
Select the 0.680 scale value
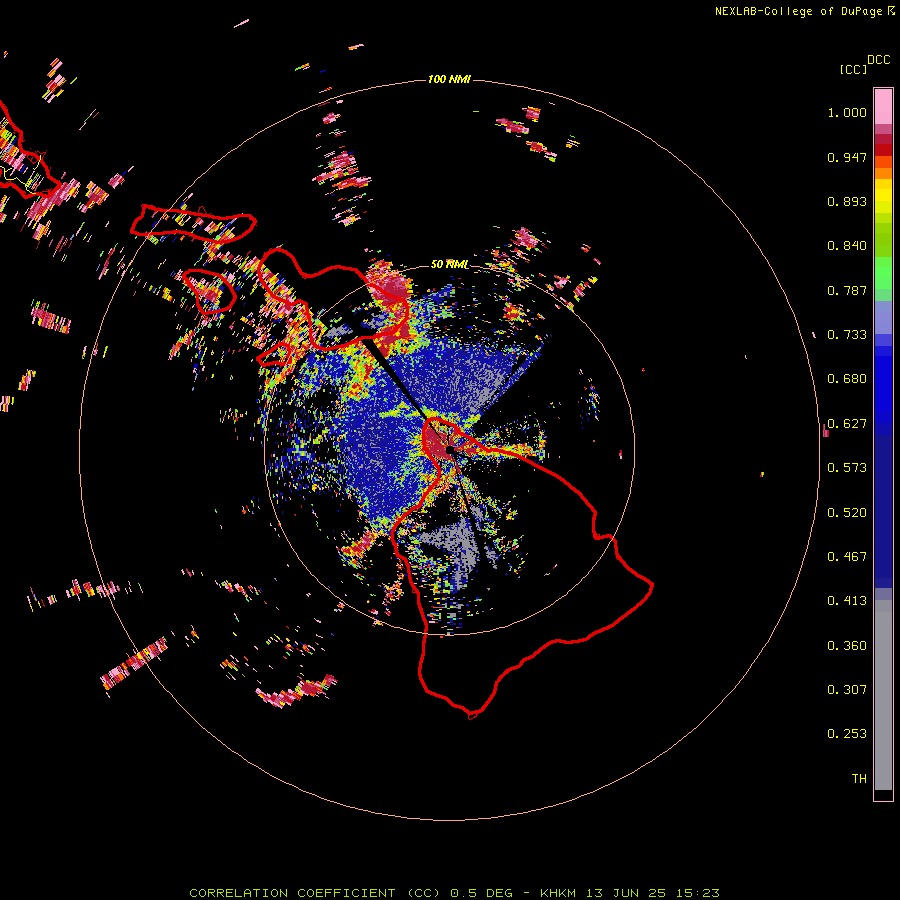click(847, 379)
